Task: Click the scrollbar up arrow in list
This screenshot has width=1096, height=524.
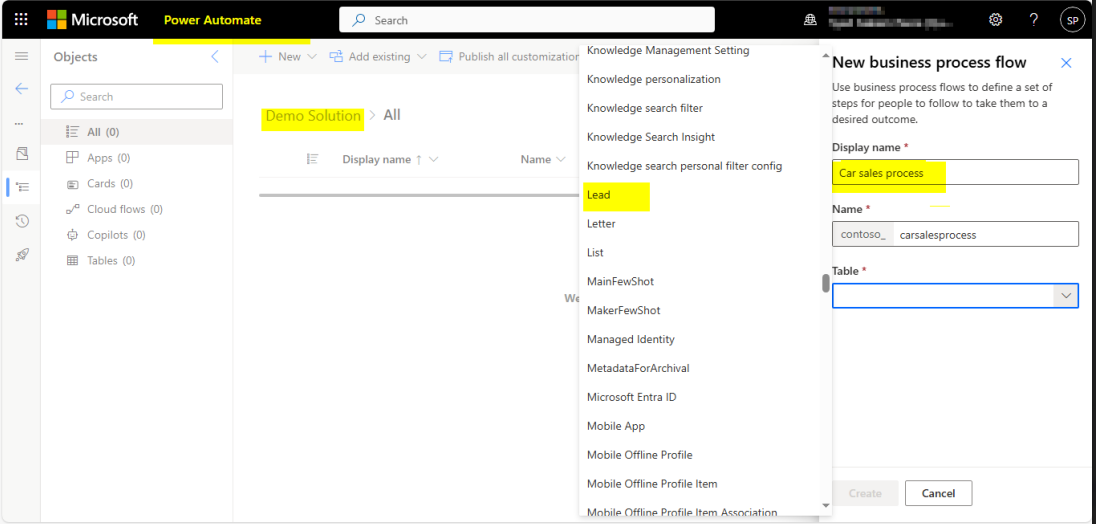Action: point(825,56)
